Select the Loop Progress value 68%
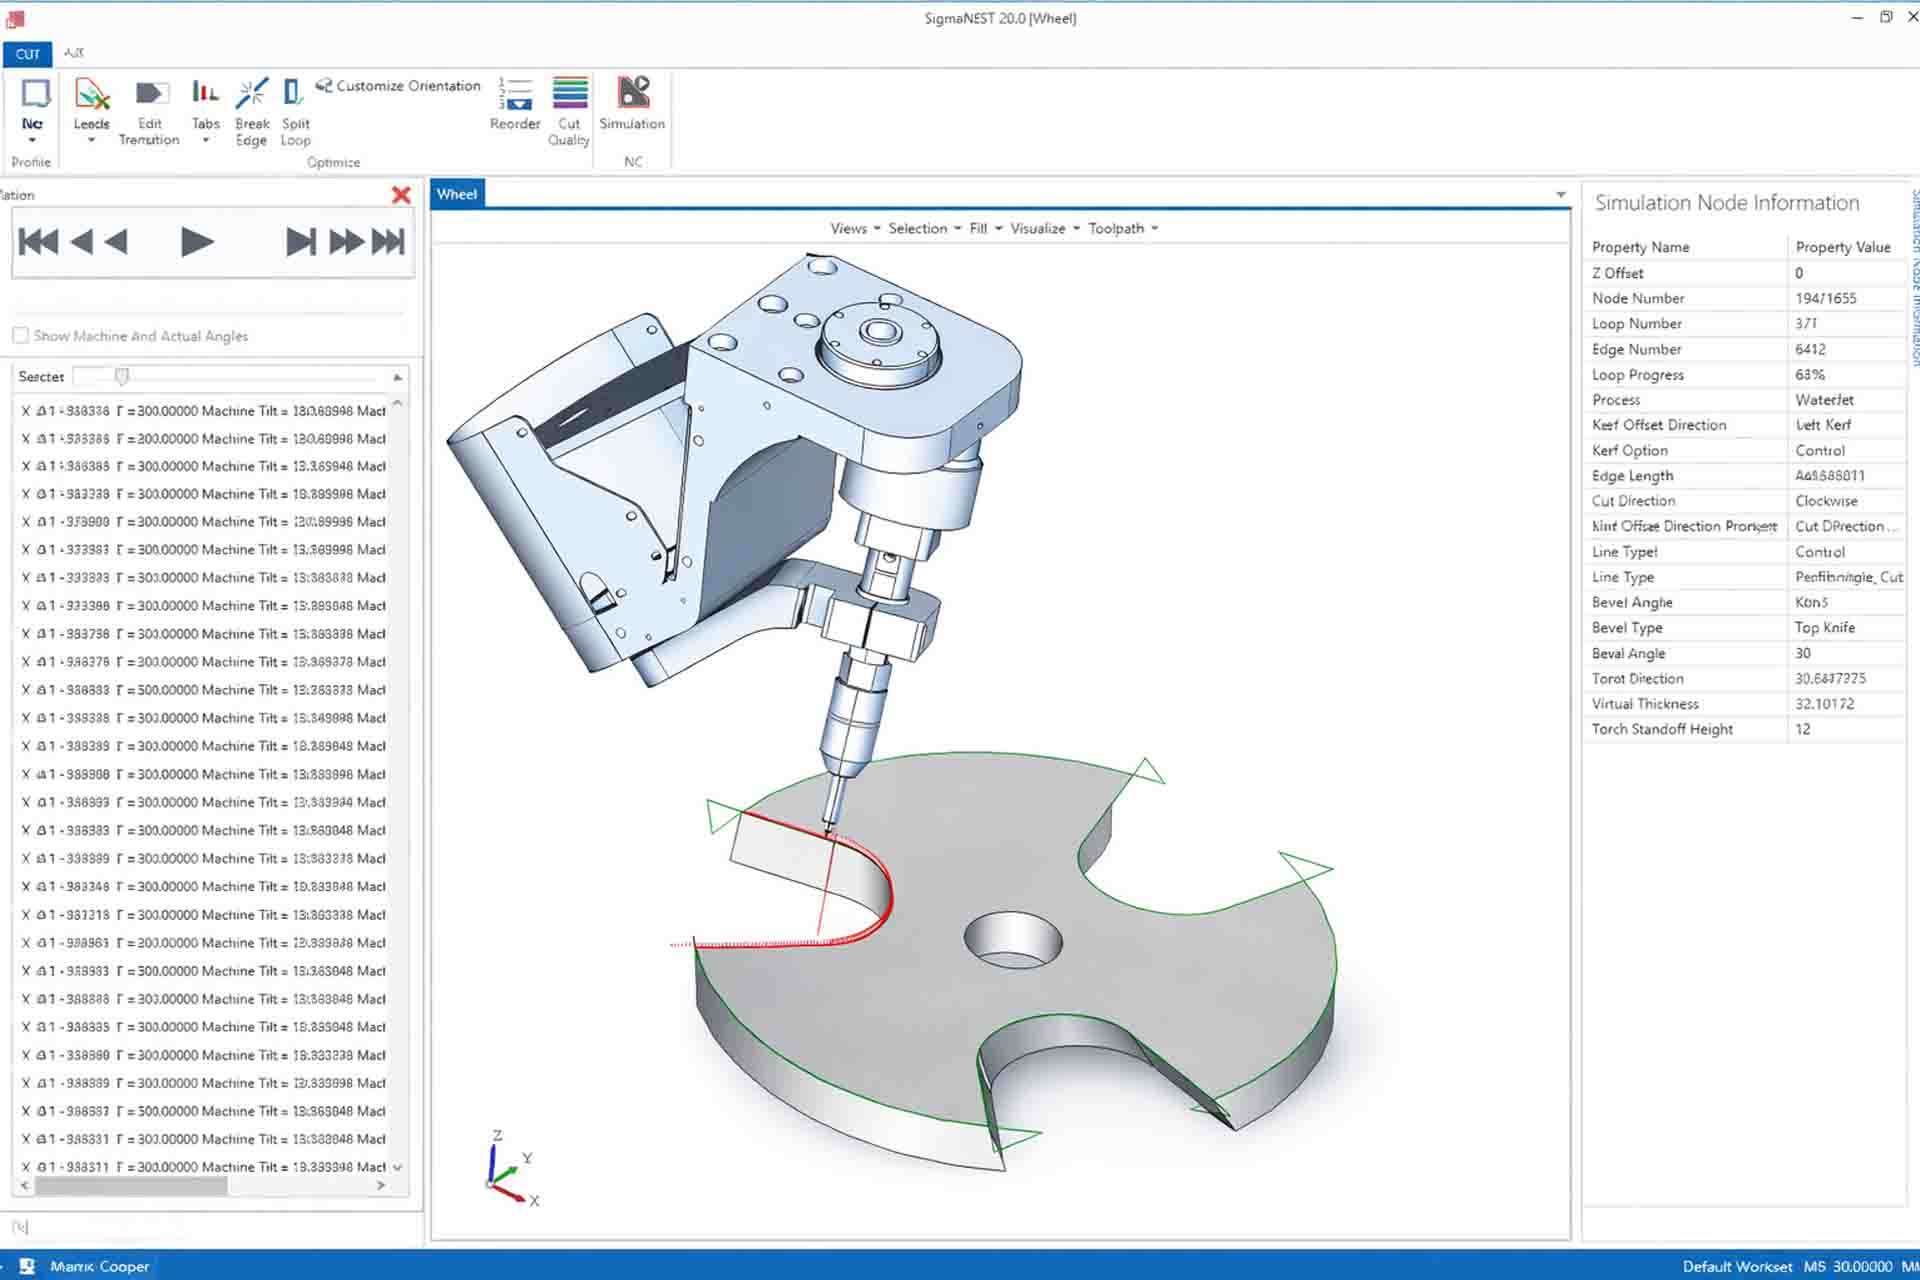Image resolution: width=1920 pixels, height=1280 pixels. pyautogui.click(x=1810, y=374)
